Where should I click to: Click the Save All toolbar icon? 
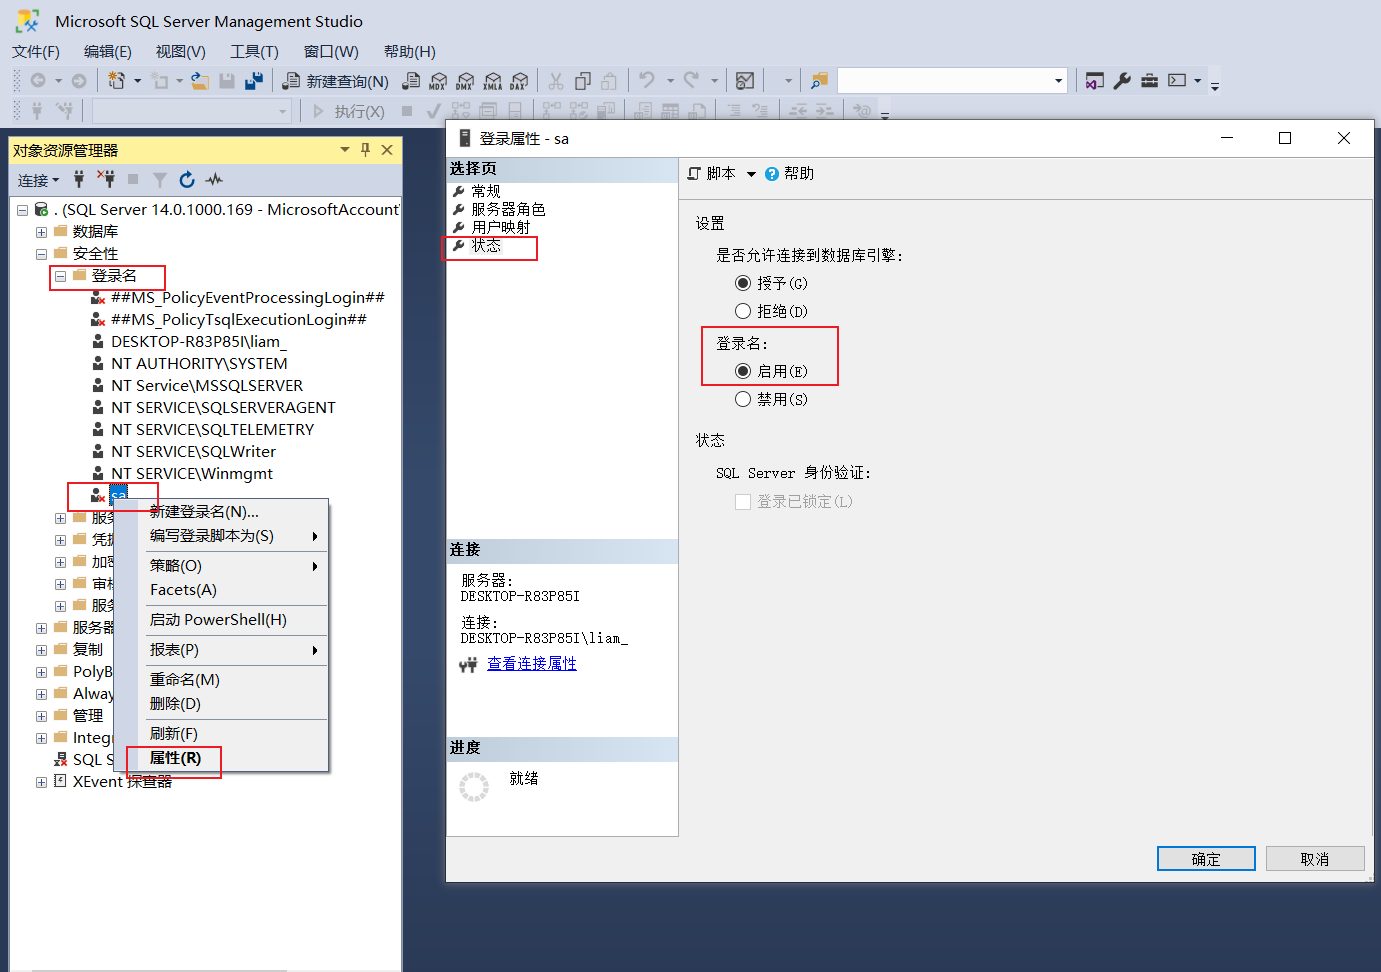(x=254, y=81)
